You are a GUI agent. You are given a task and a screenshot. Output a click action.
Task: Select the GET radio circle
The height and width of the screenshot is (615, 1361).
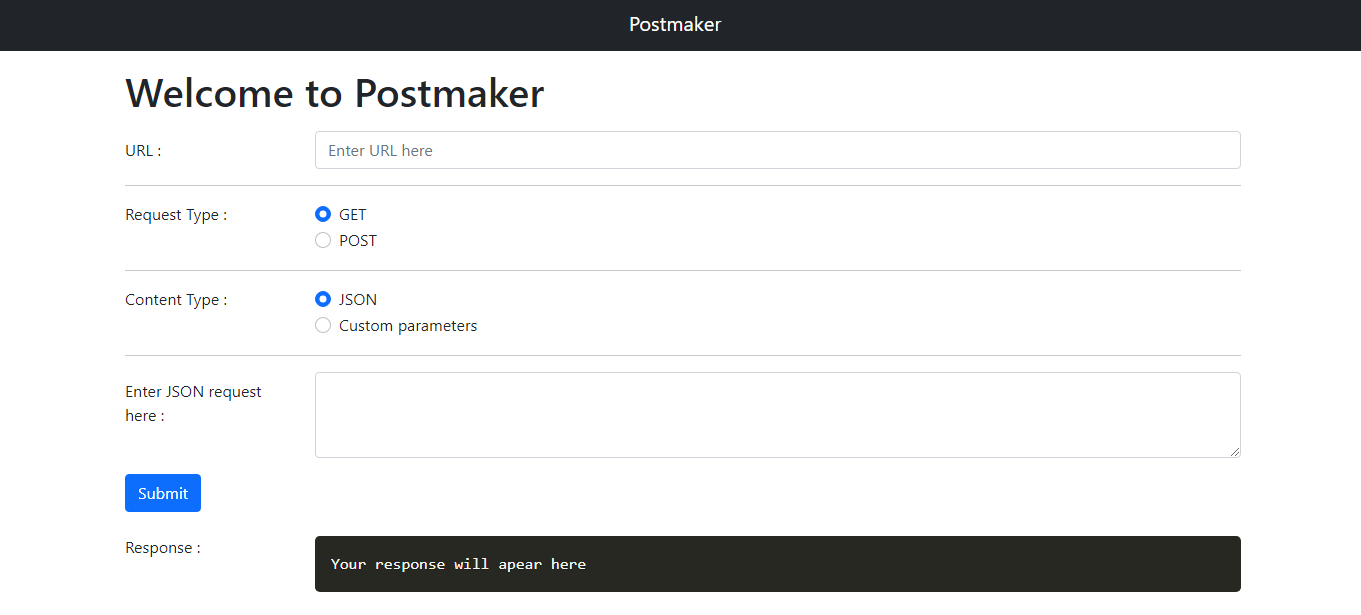323,214
